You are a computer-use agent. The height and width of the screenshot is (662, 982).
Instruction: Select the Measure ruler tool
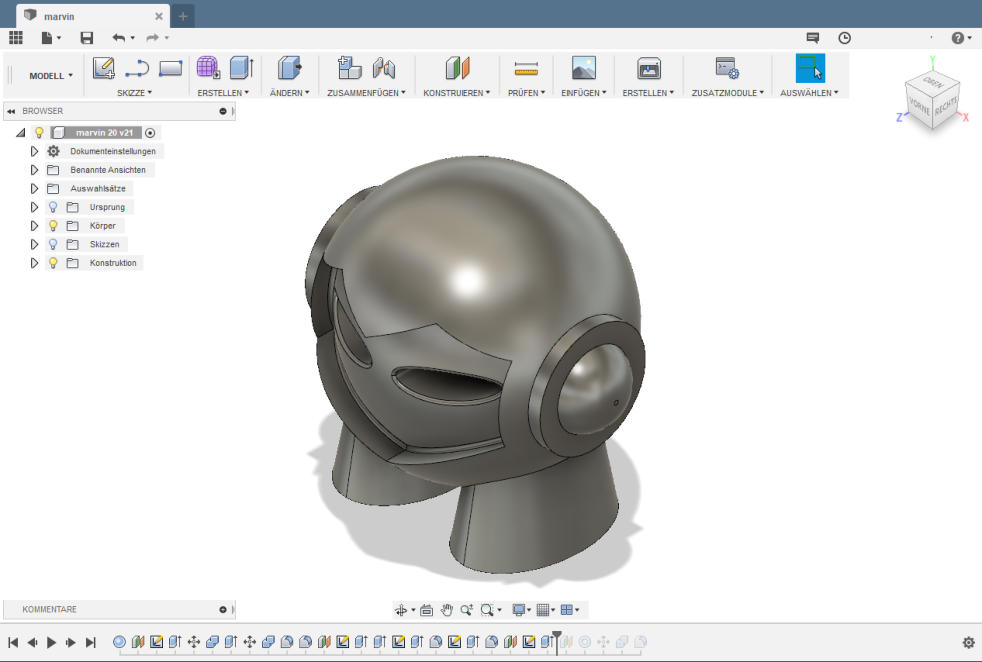[526, 68]
